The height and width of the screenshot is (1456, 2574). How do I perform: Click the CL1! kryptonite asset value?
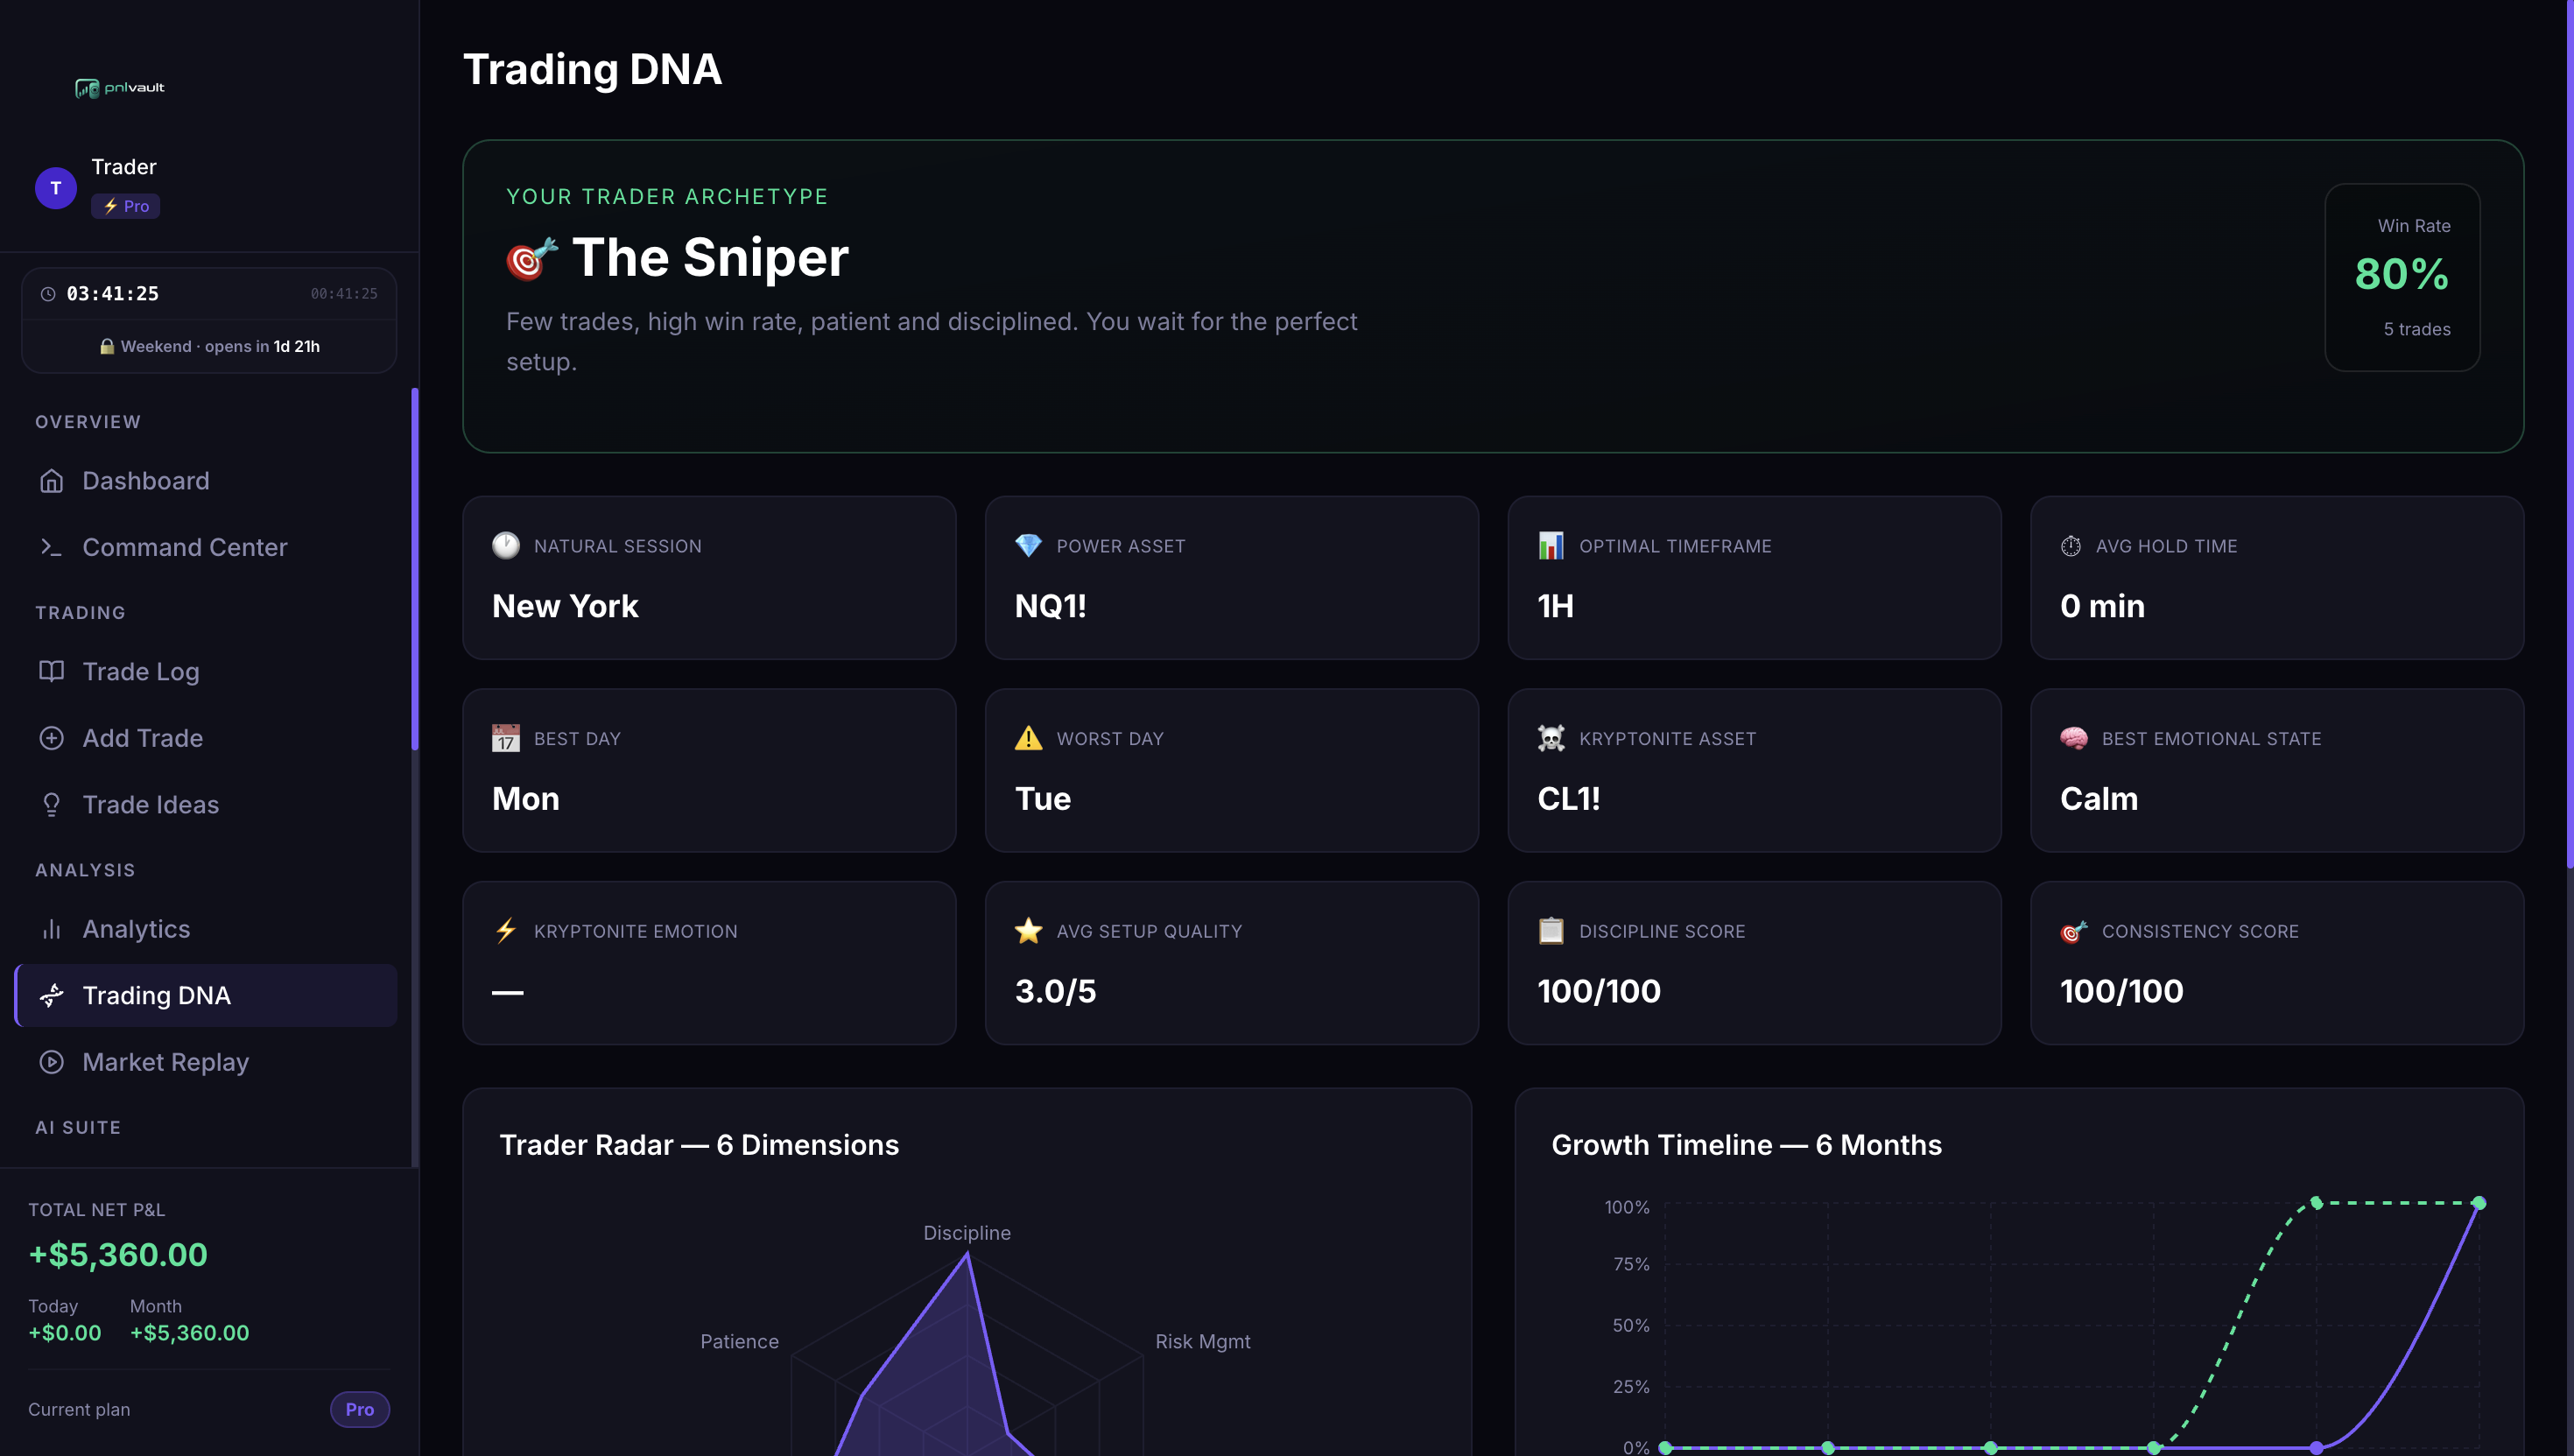pos(1568,799)
